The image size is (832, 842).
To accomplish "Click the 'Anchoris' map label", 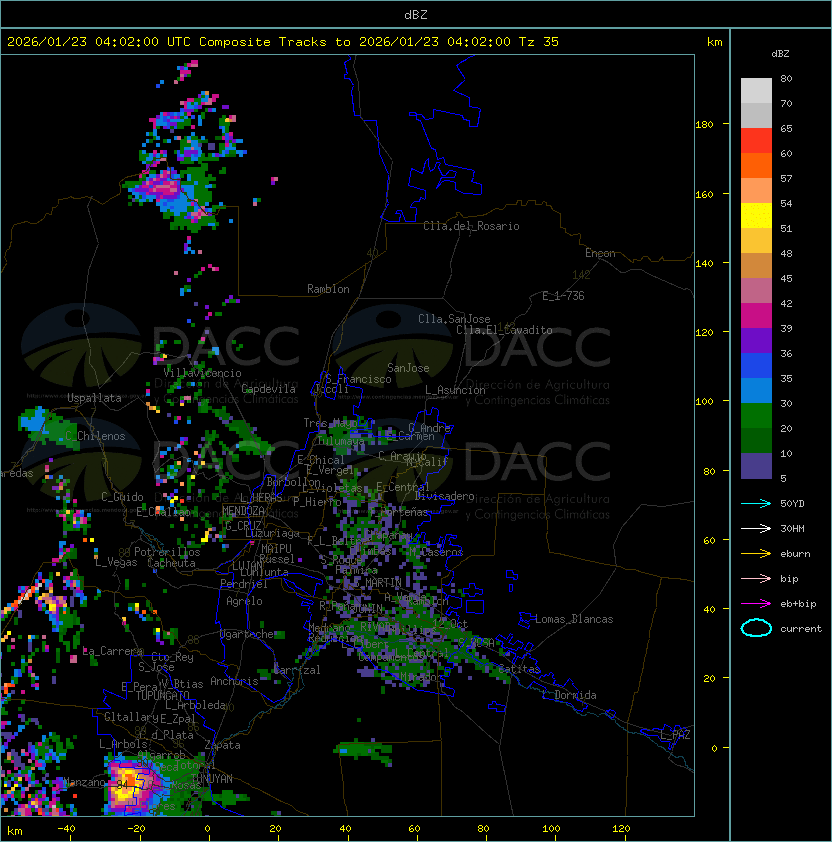I will (234, 681).
